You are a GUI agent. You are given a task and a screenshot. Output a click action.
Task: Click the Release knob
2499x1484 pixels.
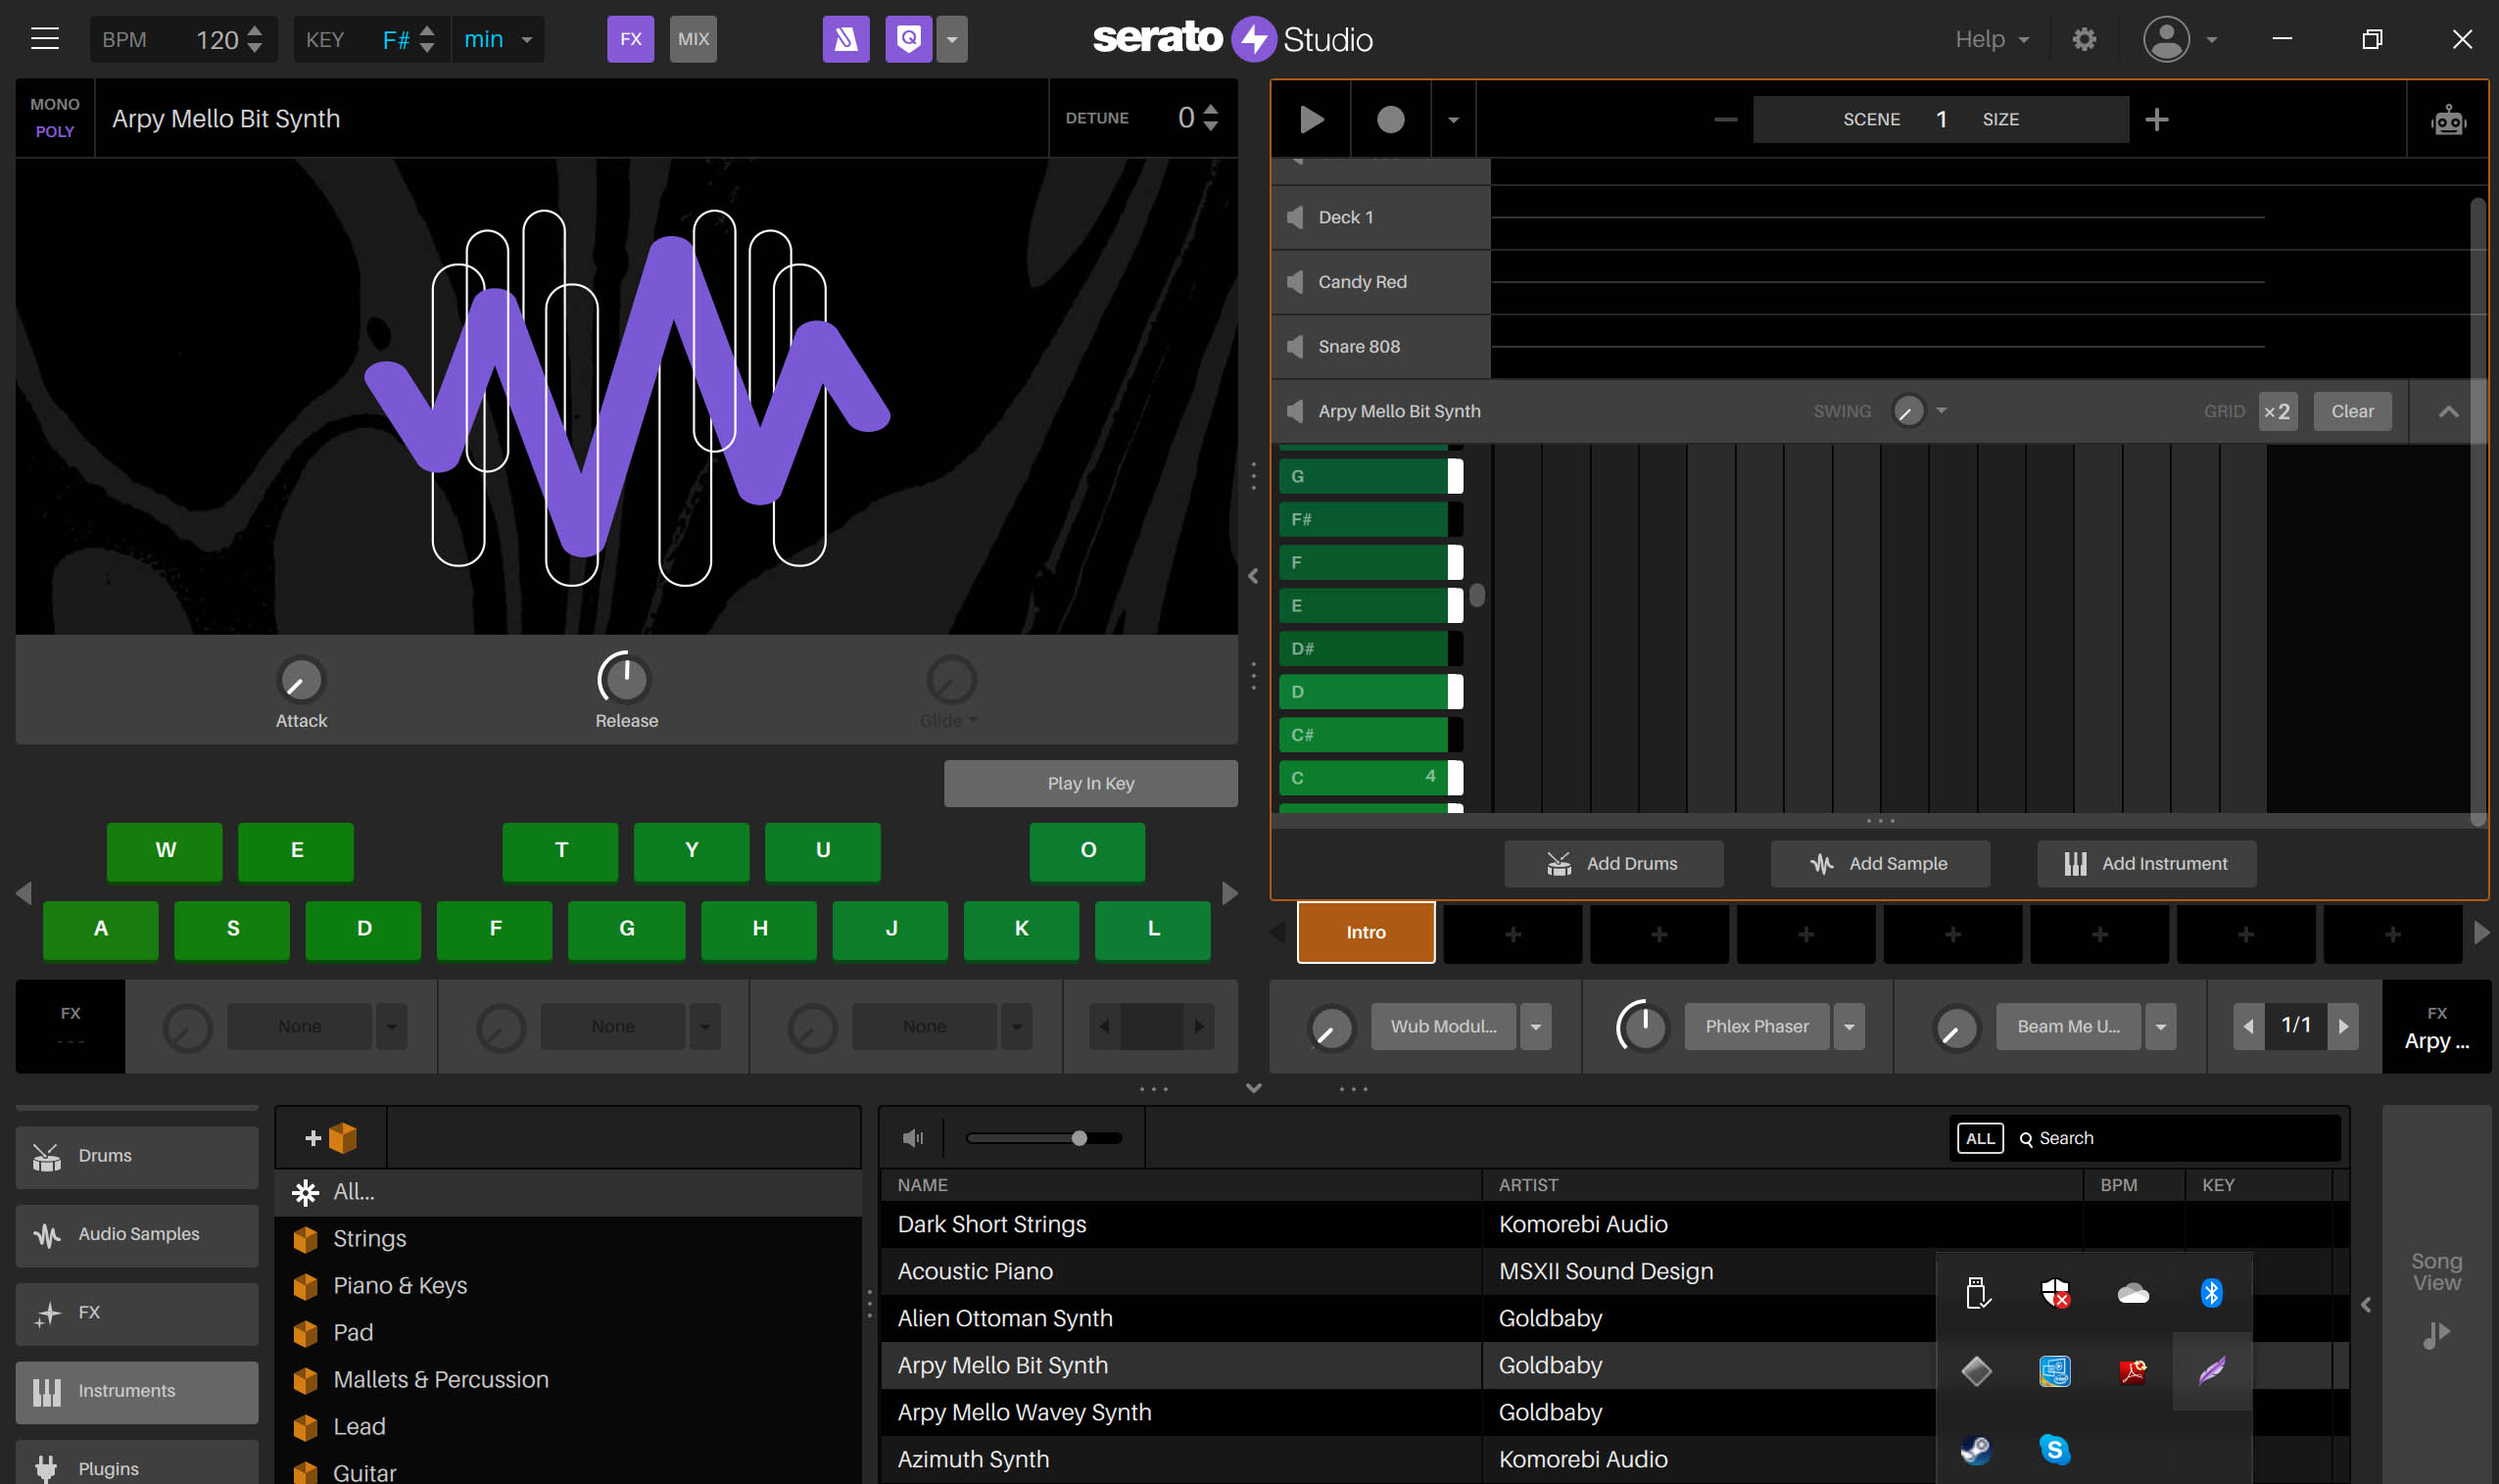click(625, 680)
